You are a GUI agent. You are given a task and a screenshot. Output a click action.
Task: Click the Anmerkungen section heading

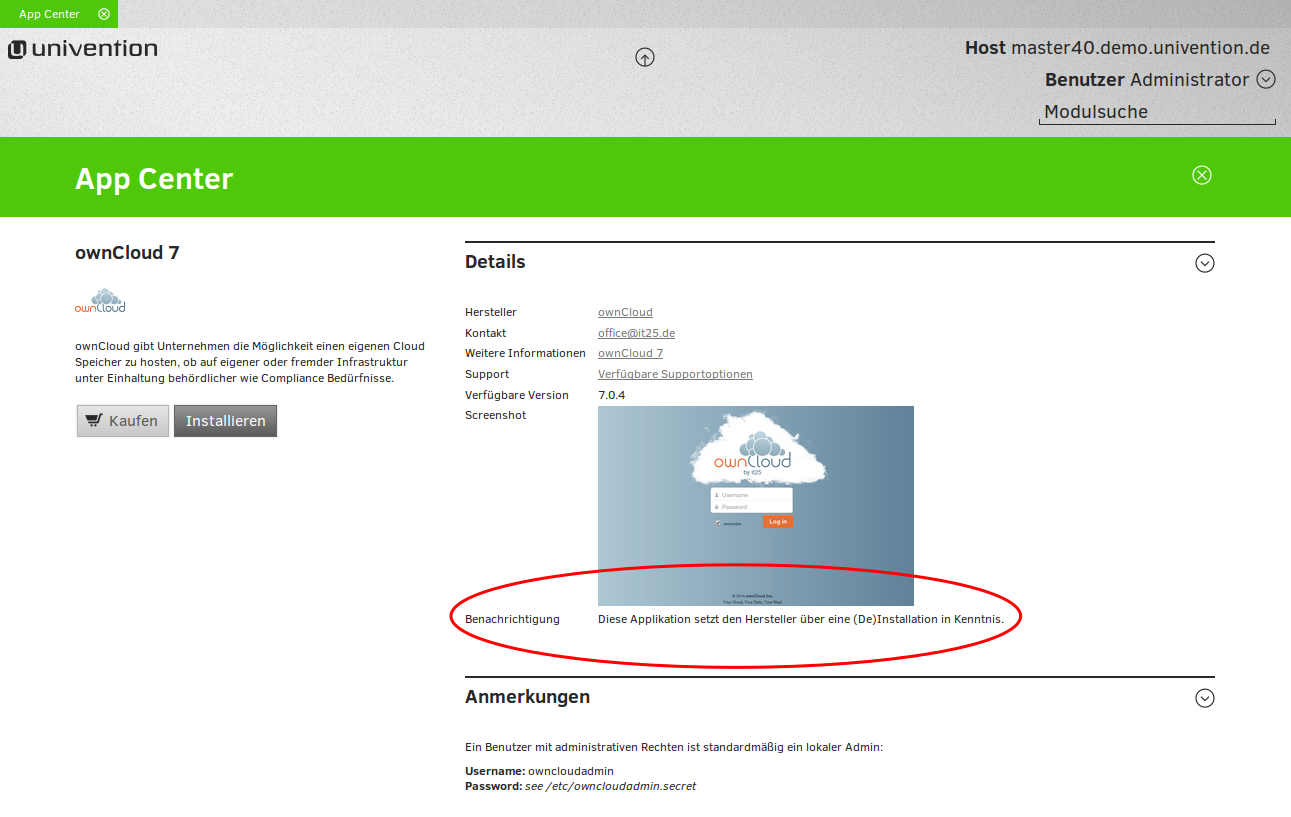[527, 697]
